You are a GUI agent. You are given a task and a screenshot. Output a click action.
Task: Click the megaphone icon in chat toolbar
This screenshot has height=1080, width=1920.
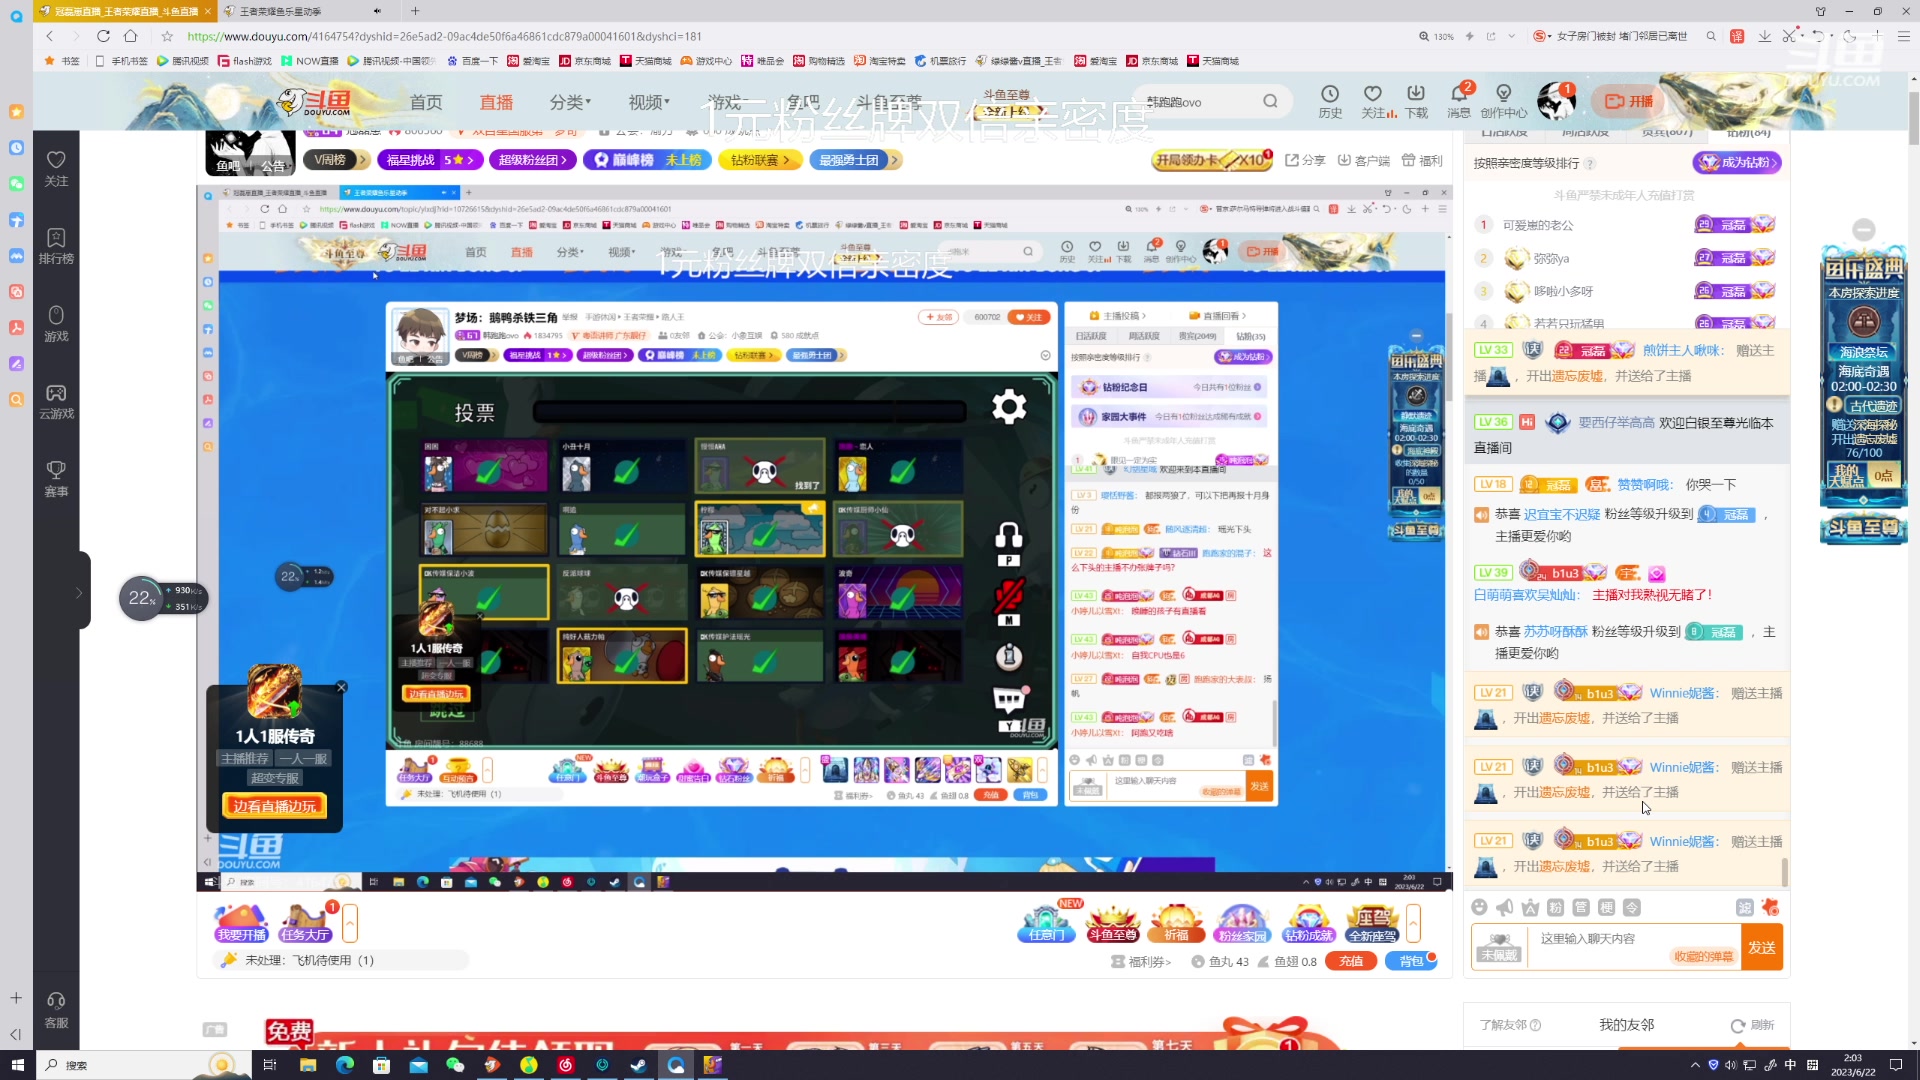click(x=1505, y=907)
